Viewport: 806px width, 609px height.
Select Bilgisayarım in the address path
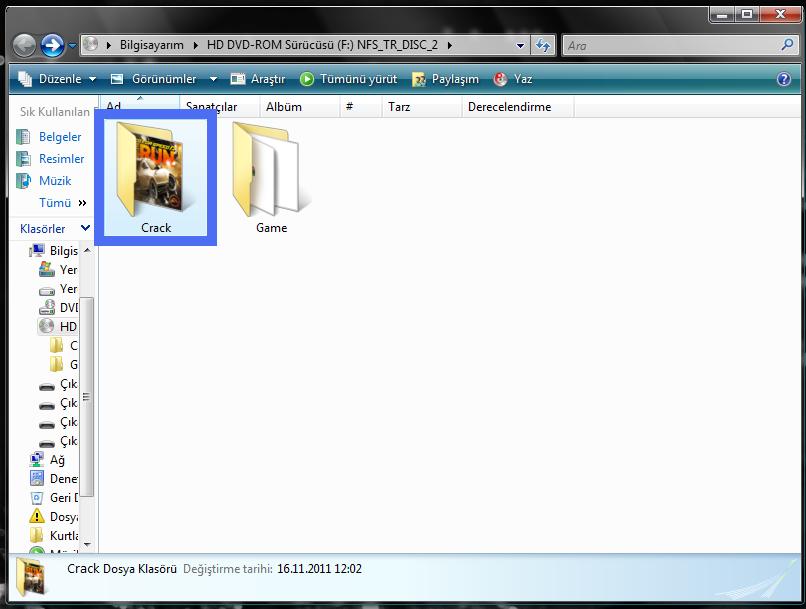(152, 45)
